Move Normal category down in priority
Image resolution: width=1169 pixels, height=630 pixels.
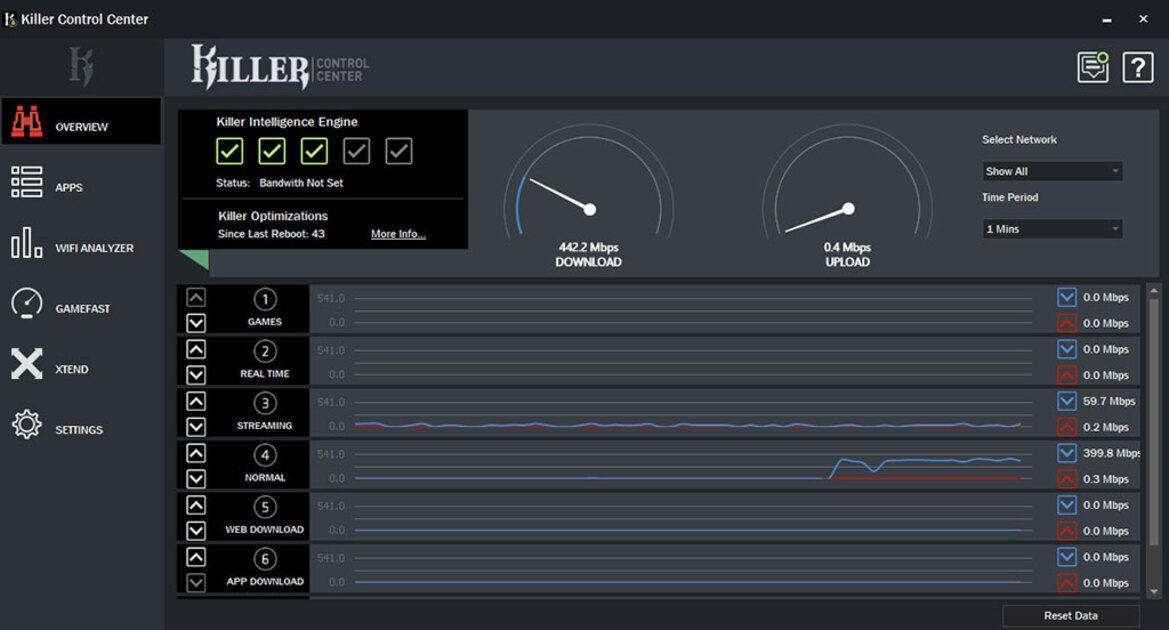(x=196, y=479)
